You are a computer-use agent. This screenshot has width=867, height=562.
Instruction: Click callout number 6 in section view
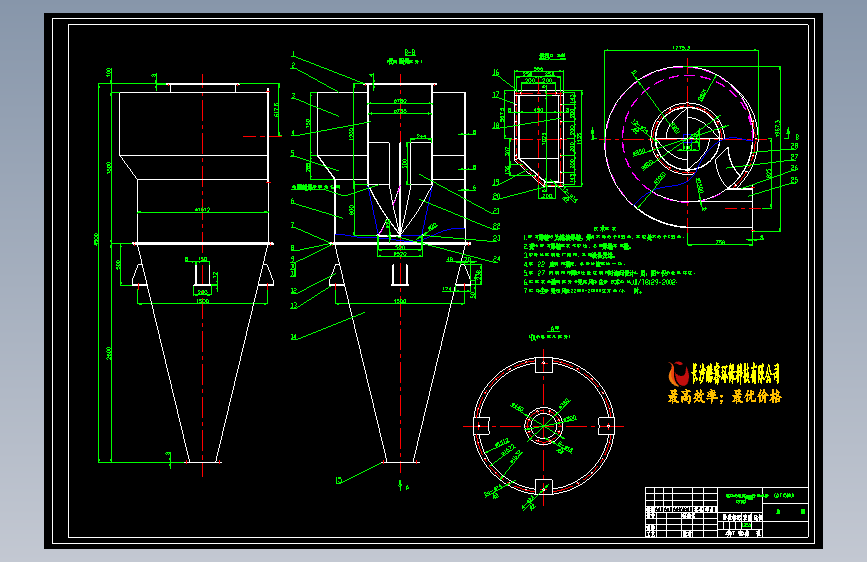pyautogui.click(x=293, y=201)
